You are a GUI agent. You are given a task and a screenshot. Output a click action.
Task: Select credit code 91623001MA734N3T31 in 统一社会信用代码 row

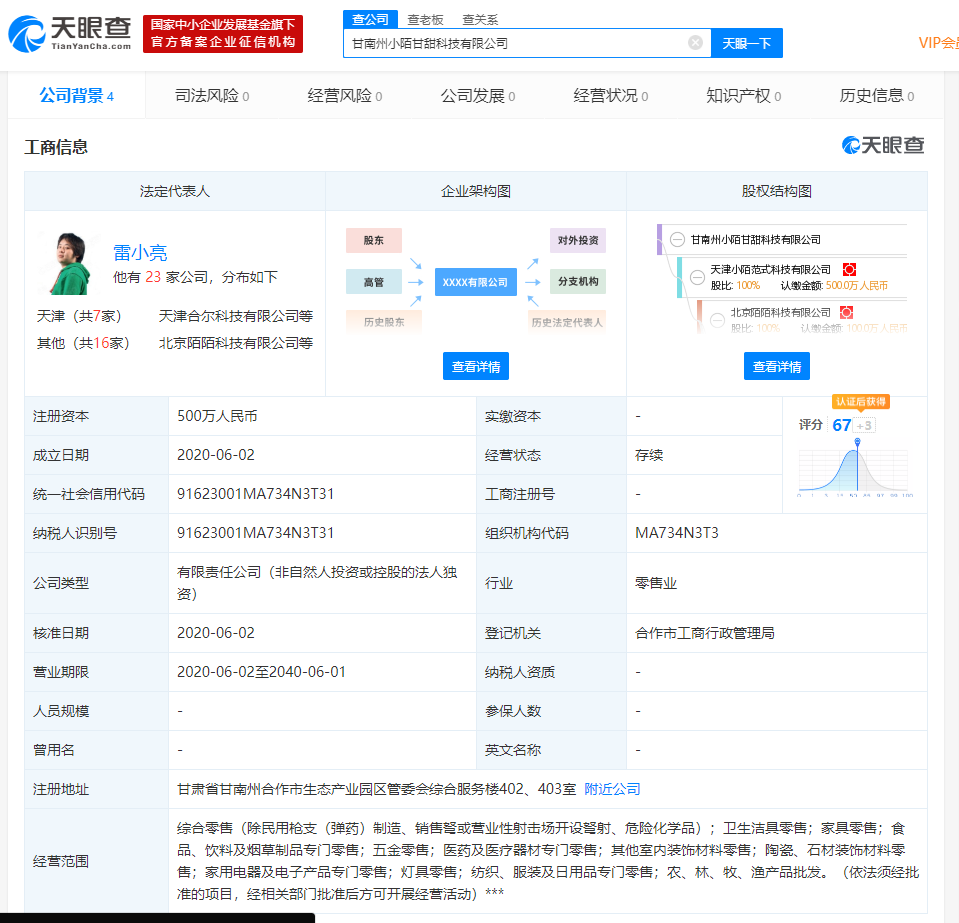[256, 494]
